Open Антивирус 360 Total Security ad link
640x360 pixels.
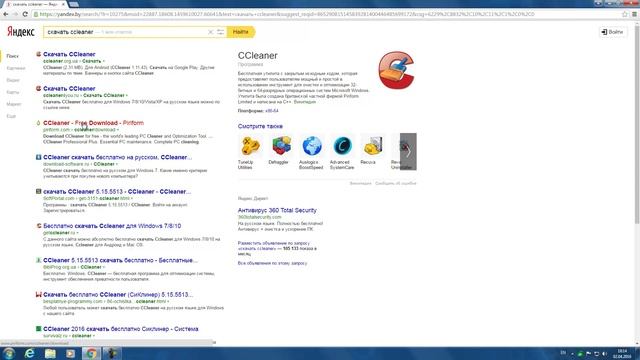[x=277, y=210]
